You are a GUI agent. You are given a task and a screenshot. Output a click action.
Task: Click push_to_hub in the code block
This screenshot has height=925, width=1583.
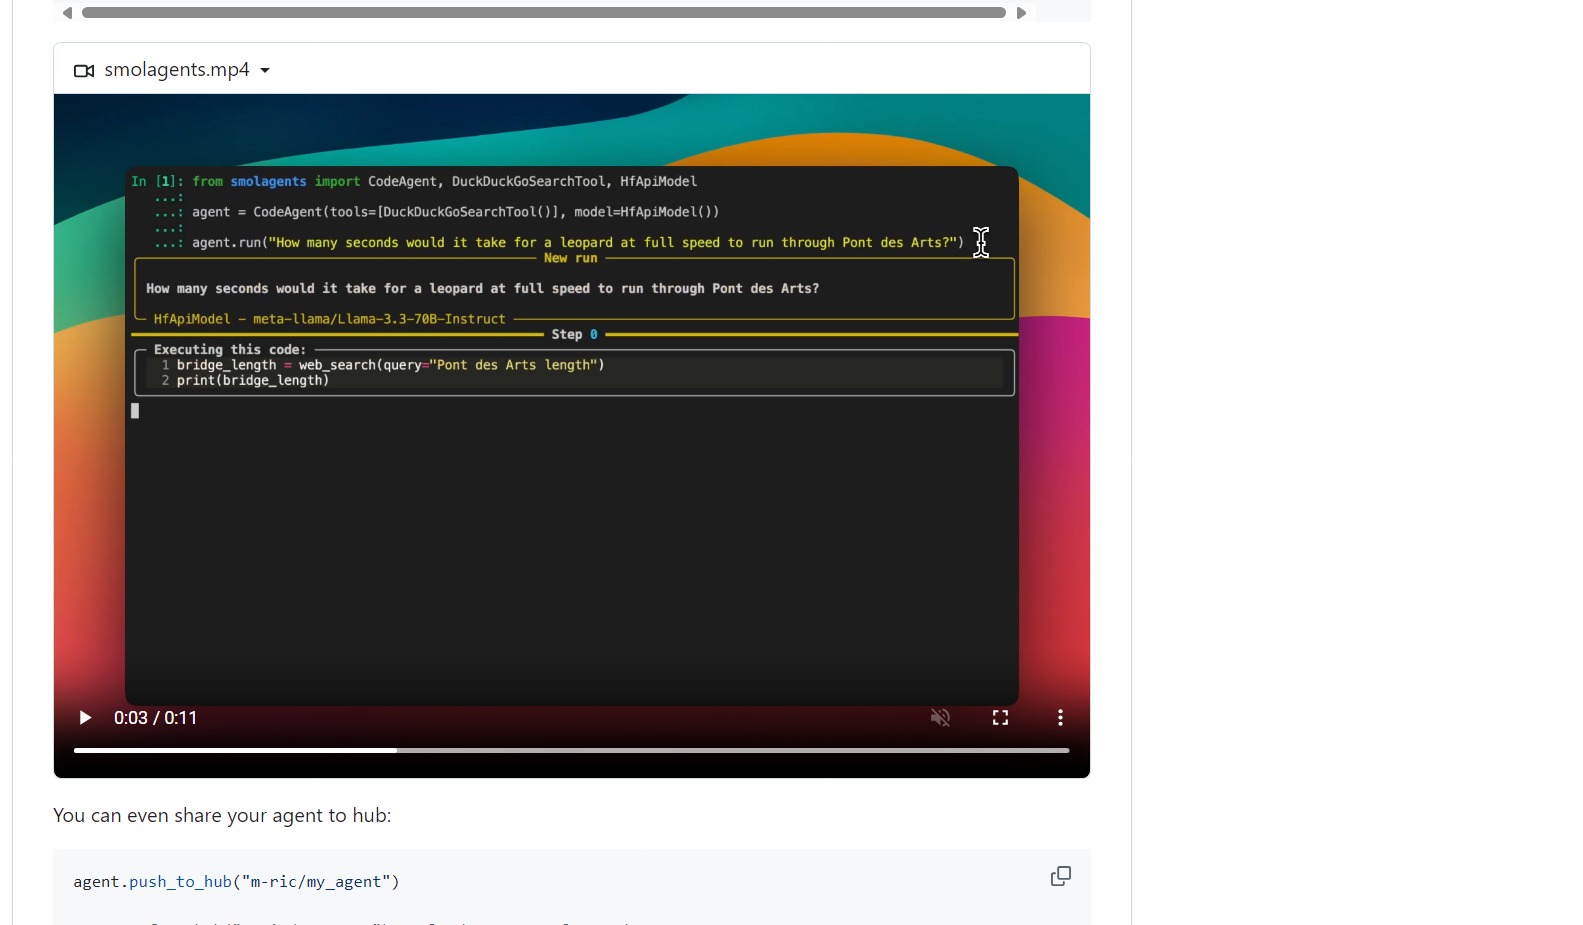180,882
